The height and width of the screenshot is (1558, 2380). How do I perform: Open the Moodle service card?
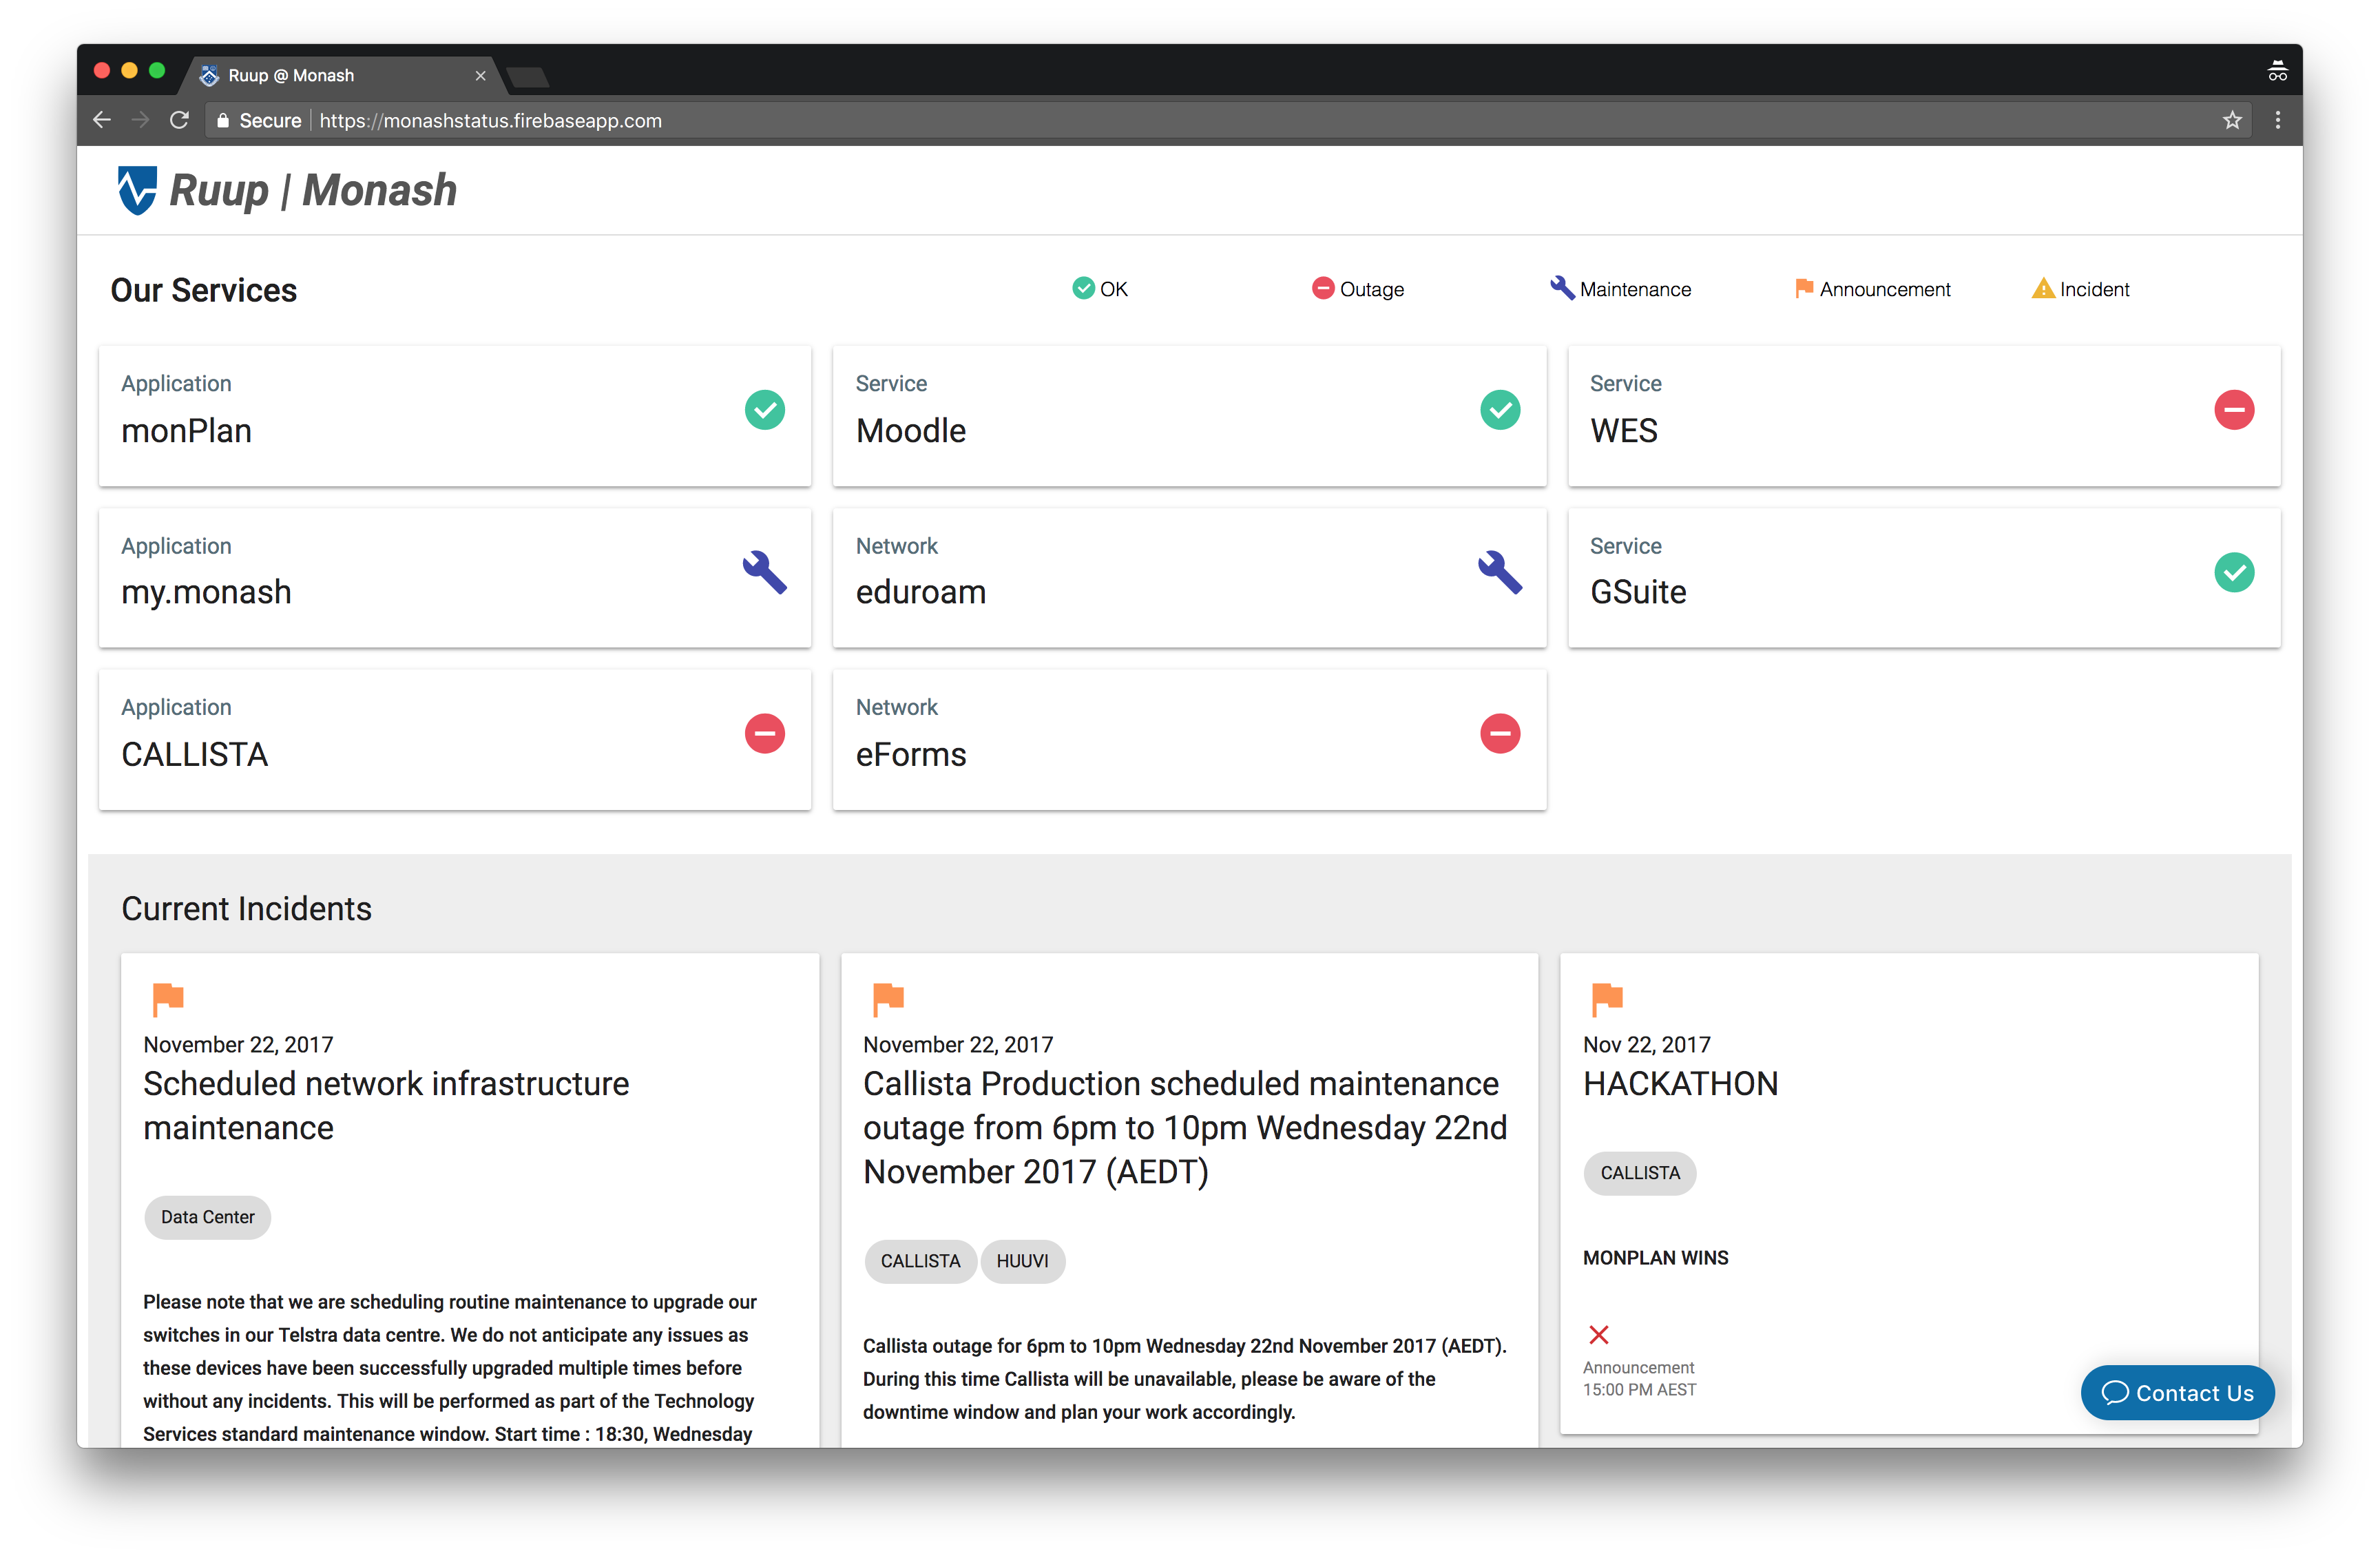click(x=1188, y=416)
